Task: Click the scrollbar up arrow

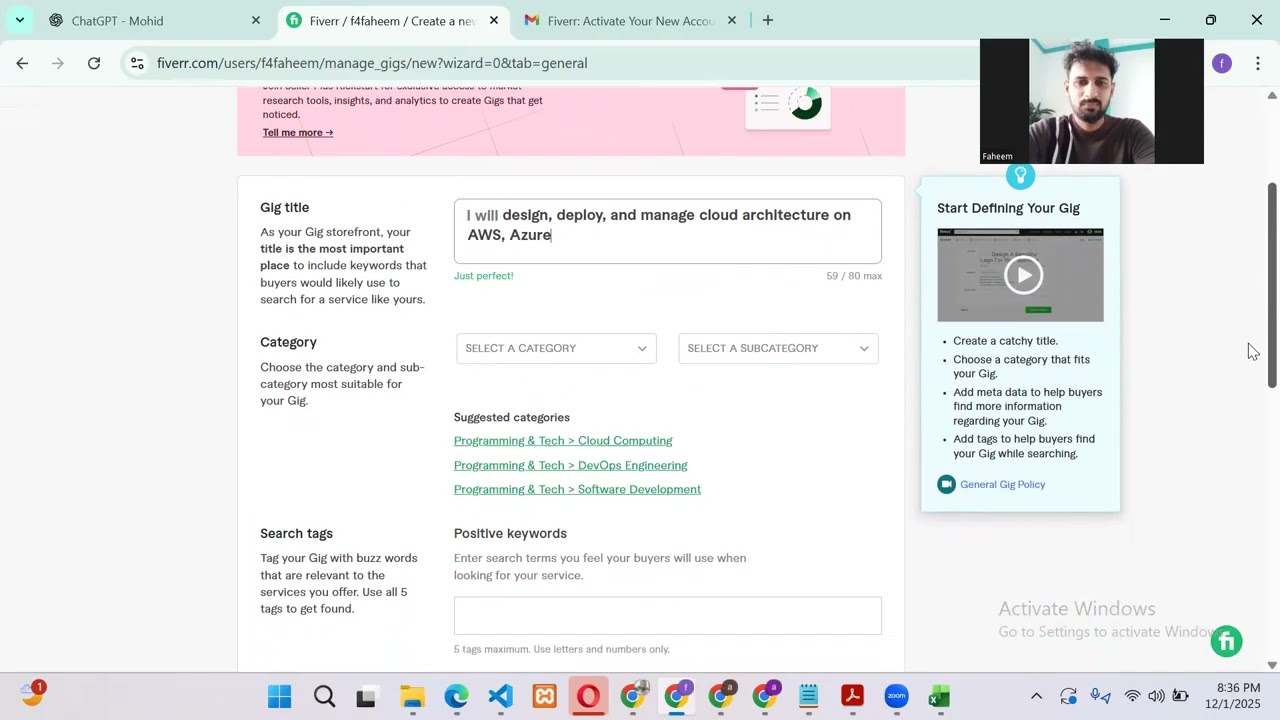Action: coord(1272,95)
